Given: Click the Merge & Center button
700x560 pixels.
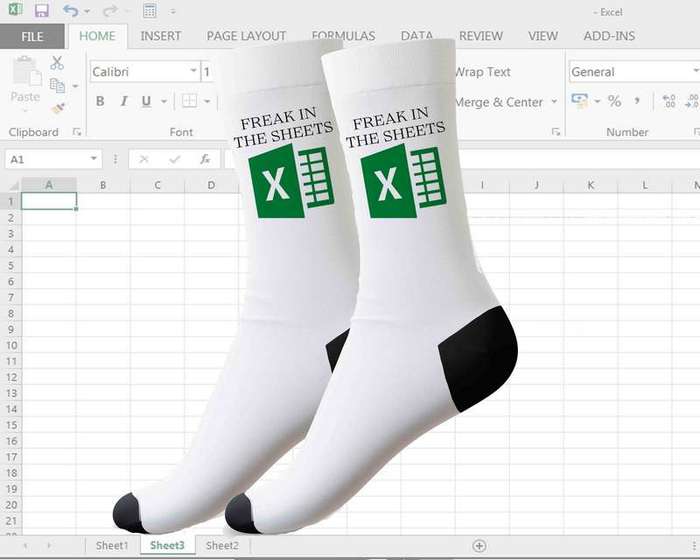Looking at the screenshot, I should tap(499, 102).
